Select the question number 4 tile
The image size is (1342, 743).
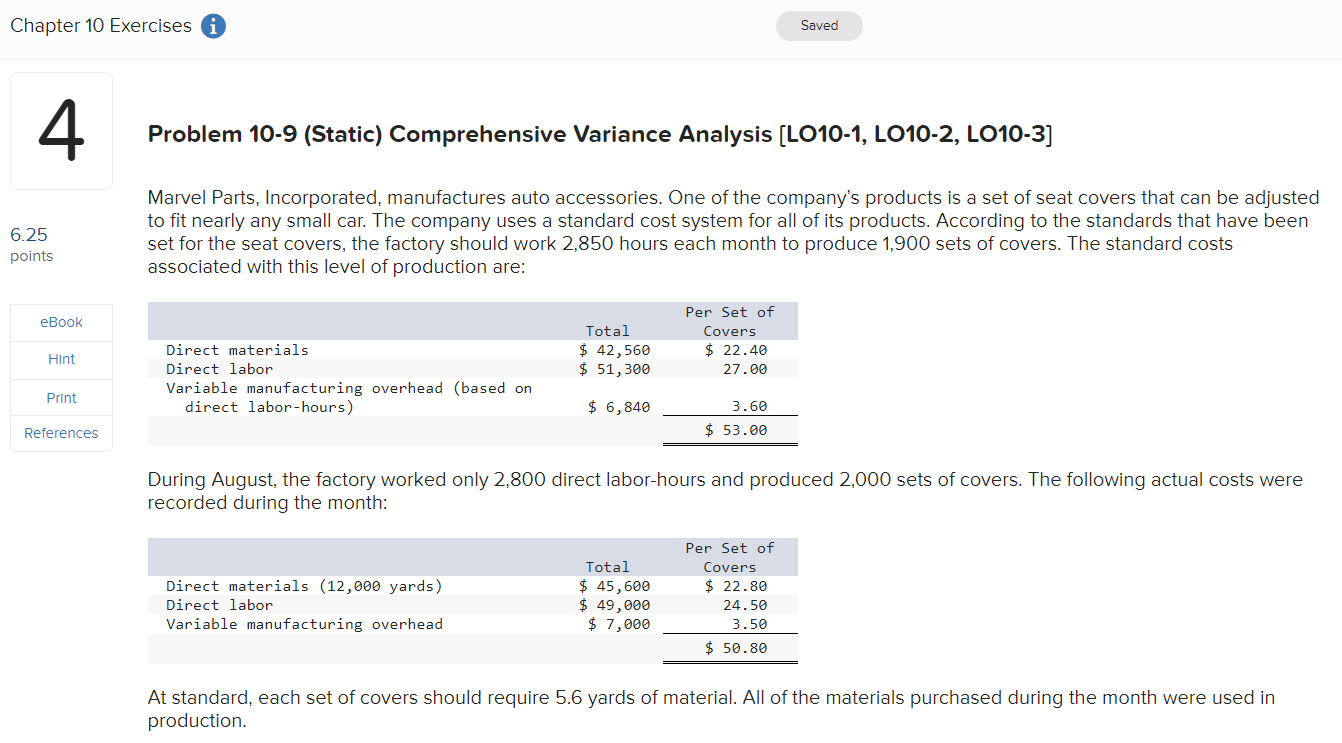pyautogui.click(x=61, y=130)
